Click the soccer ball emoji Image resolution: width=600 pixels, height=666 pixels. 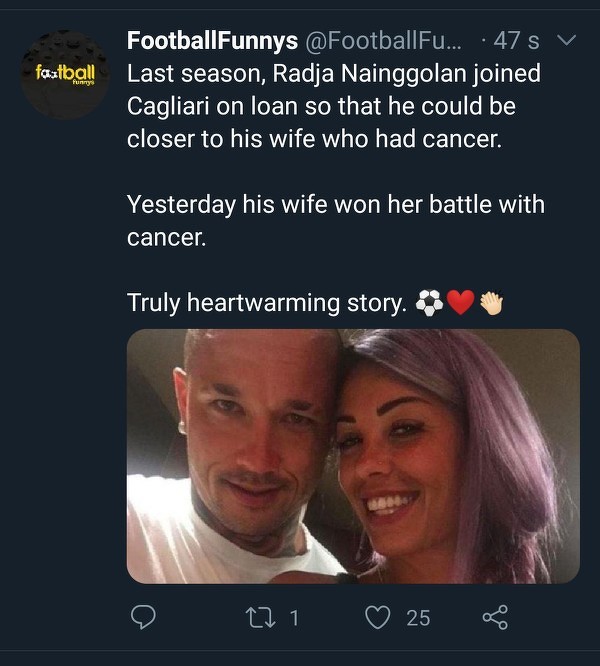click(430, 303)
